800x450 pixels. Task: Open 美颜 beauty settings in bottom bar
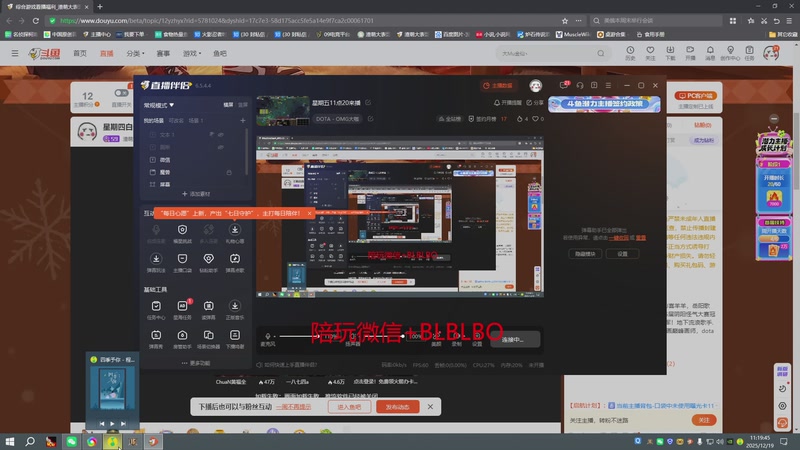(x=436, y=339)
